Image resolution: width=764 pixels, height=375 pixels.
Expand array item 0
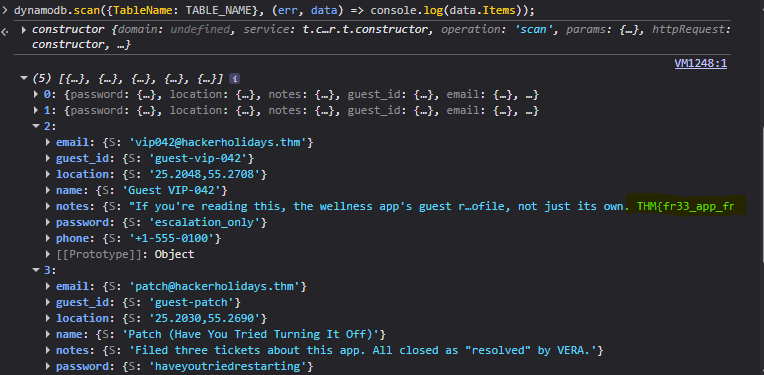pyautogui.click(x=36, y=94)
